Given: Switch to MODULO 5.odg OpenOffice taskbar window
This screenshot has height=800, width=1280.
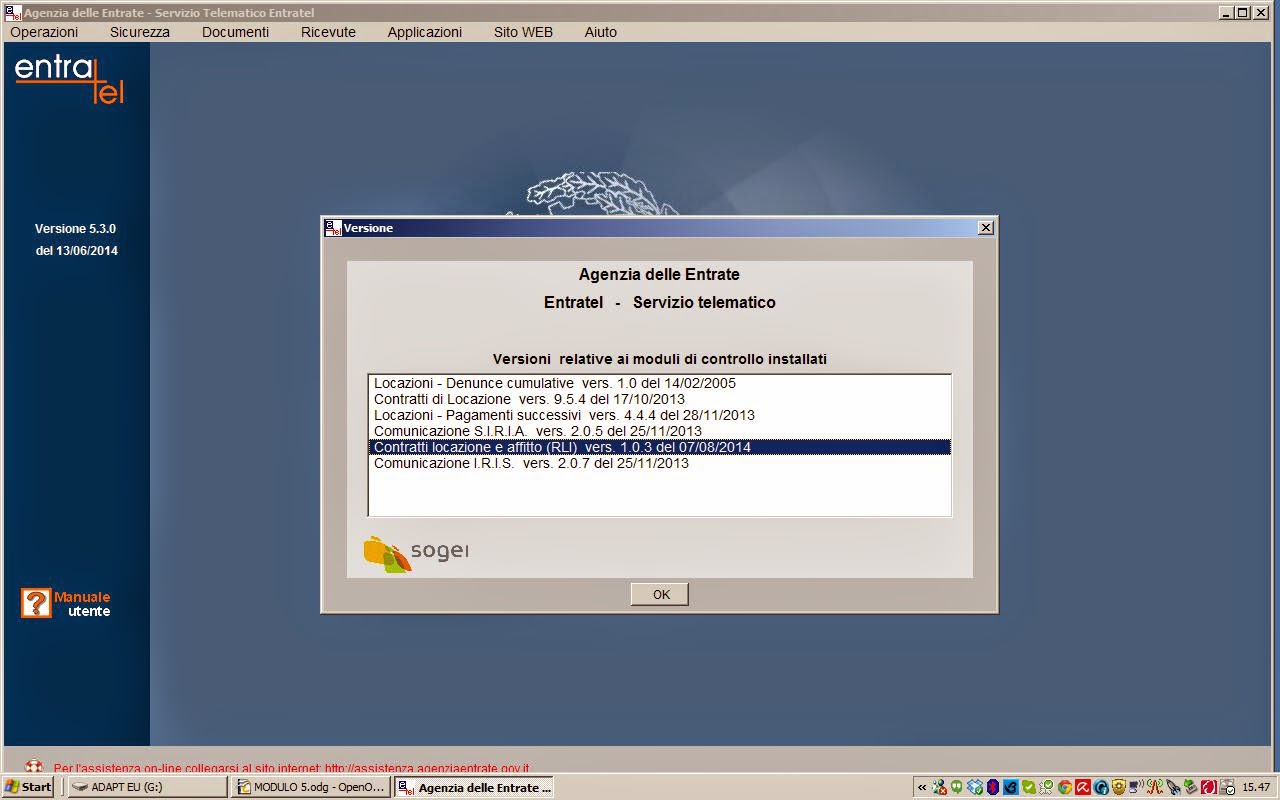Looking at the screenshot, I should (311, 787).
